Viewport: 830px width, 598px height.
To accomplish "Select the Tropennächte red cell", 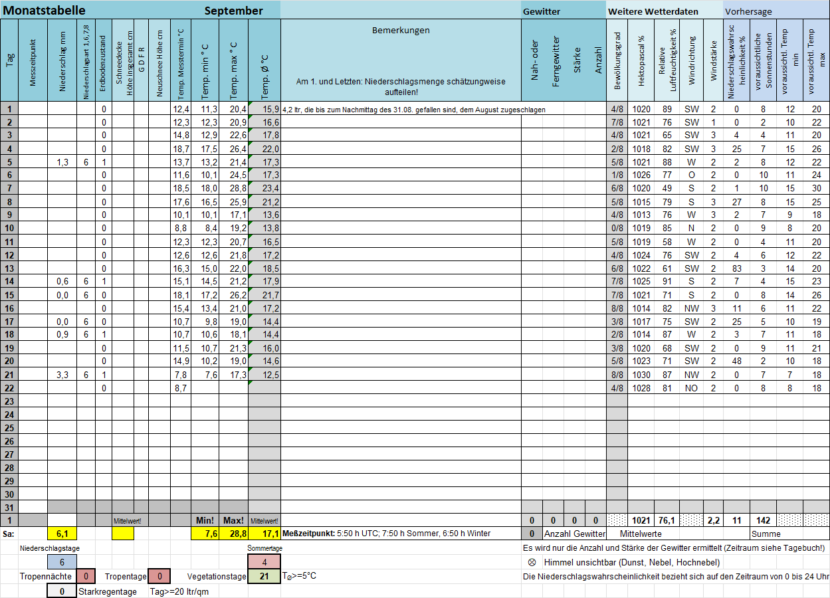I will 86,576.
